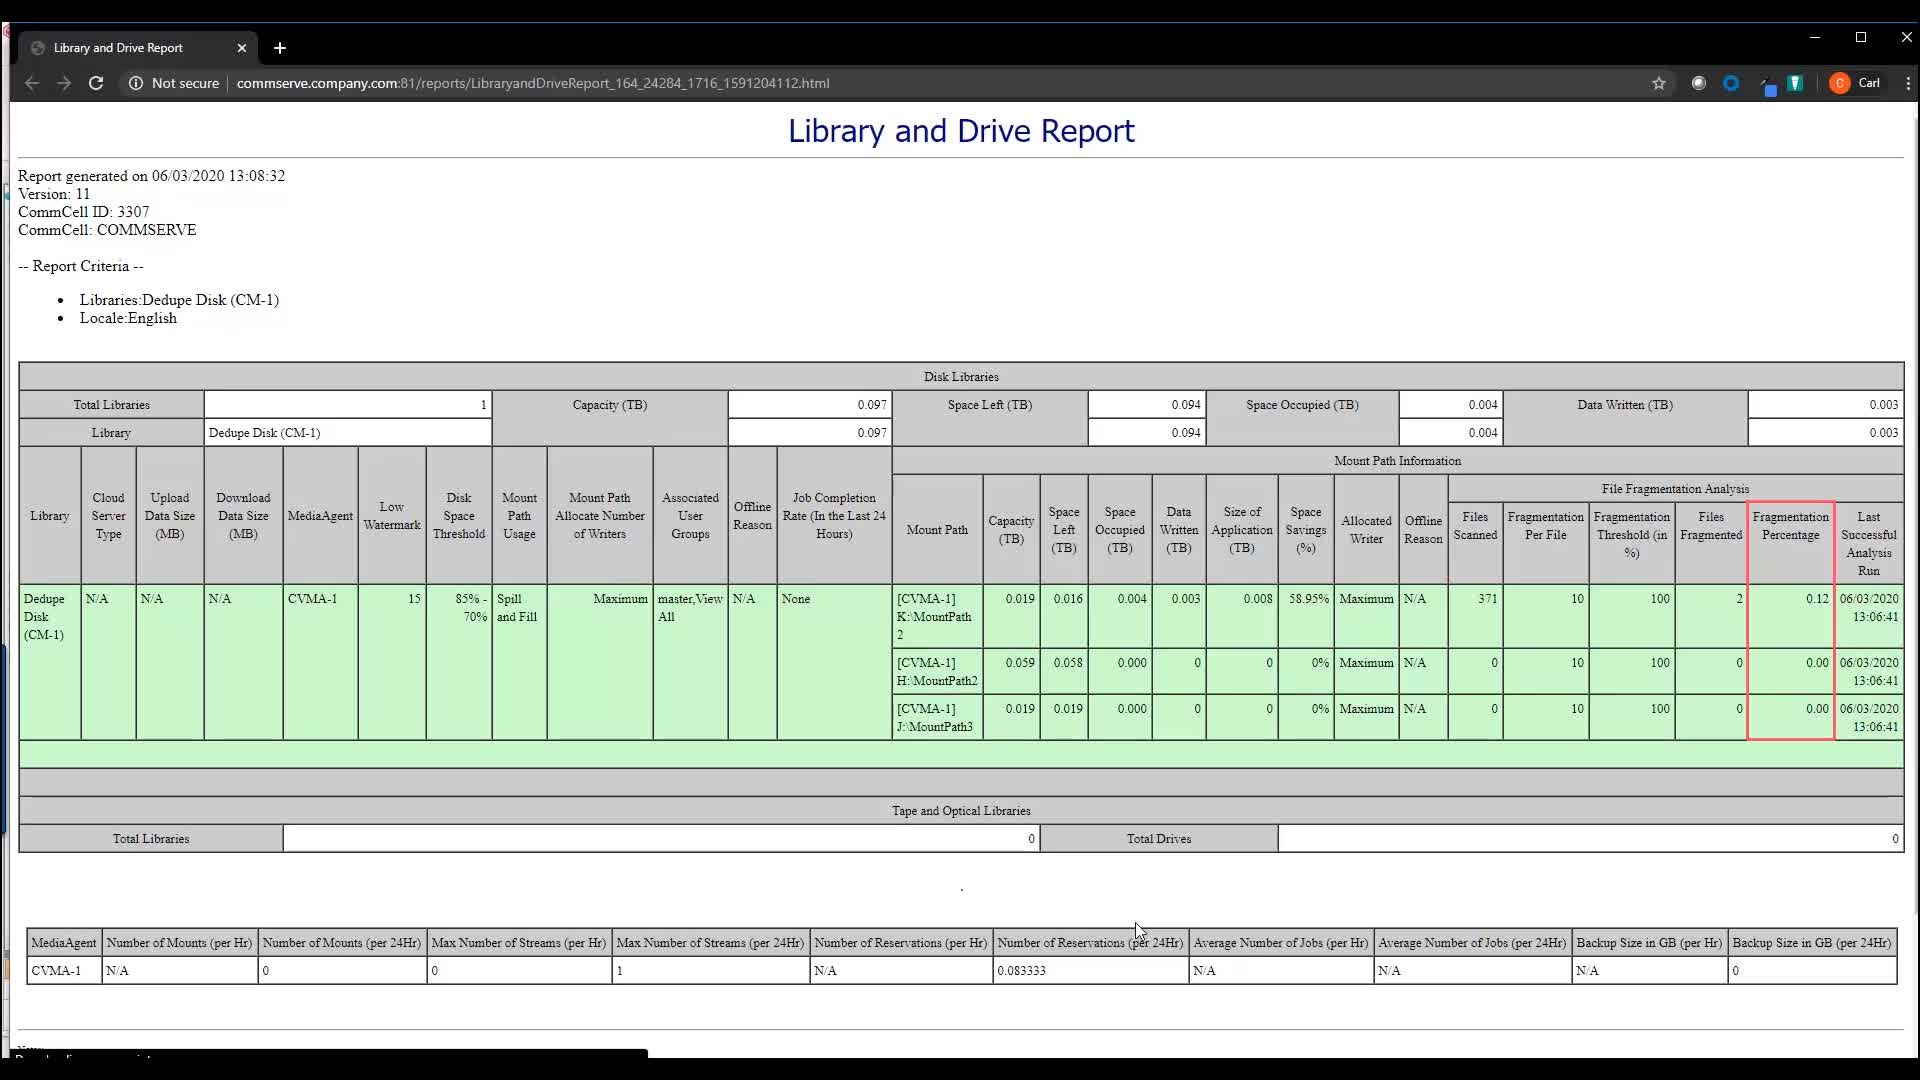Open the camera-style browser extension
Viewport: 1920px width, 1080px height.
[x=1699, y=83]
